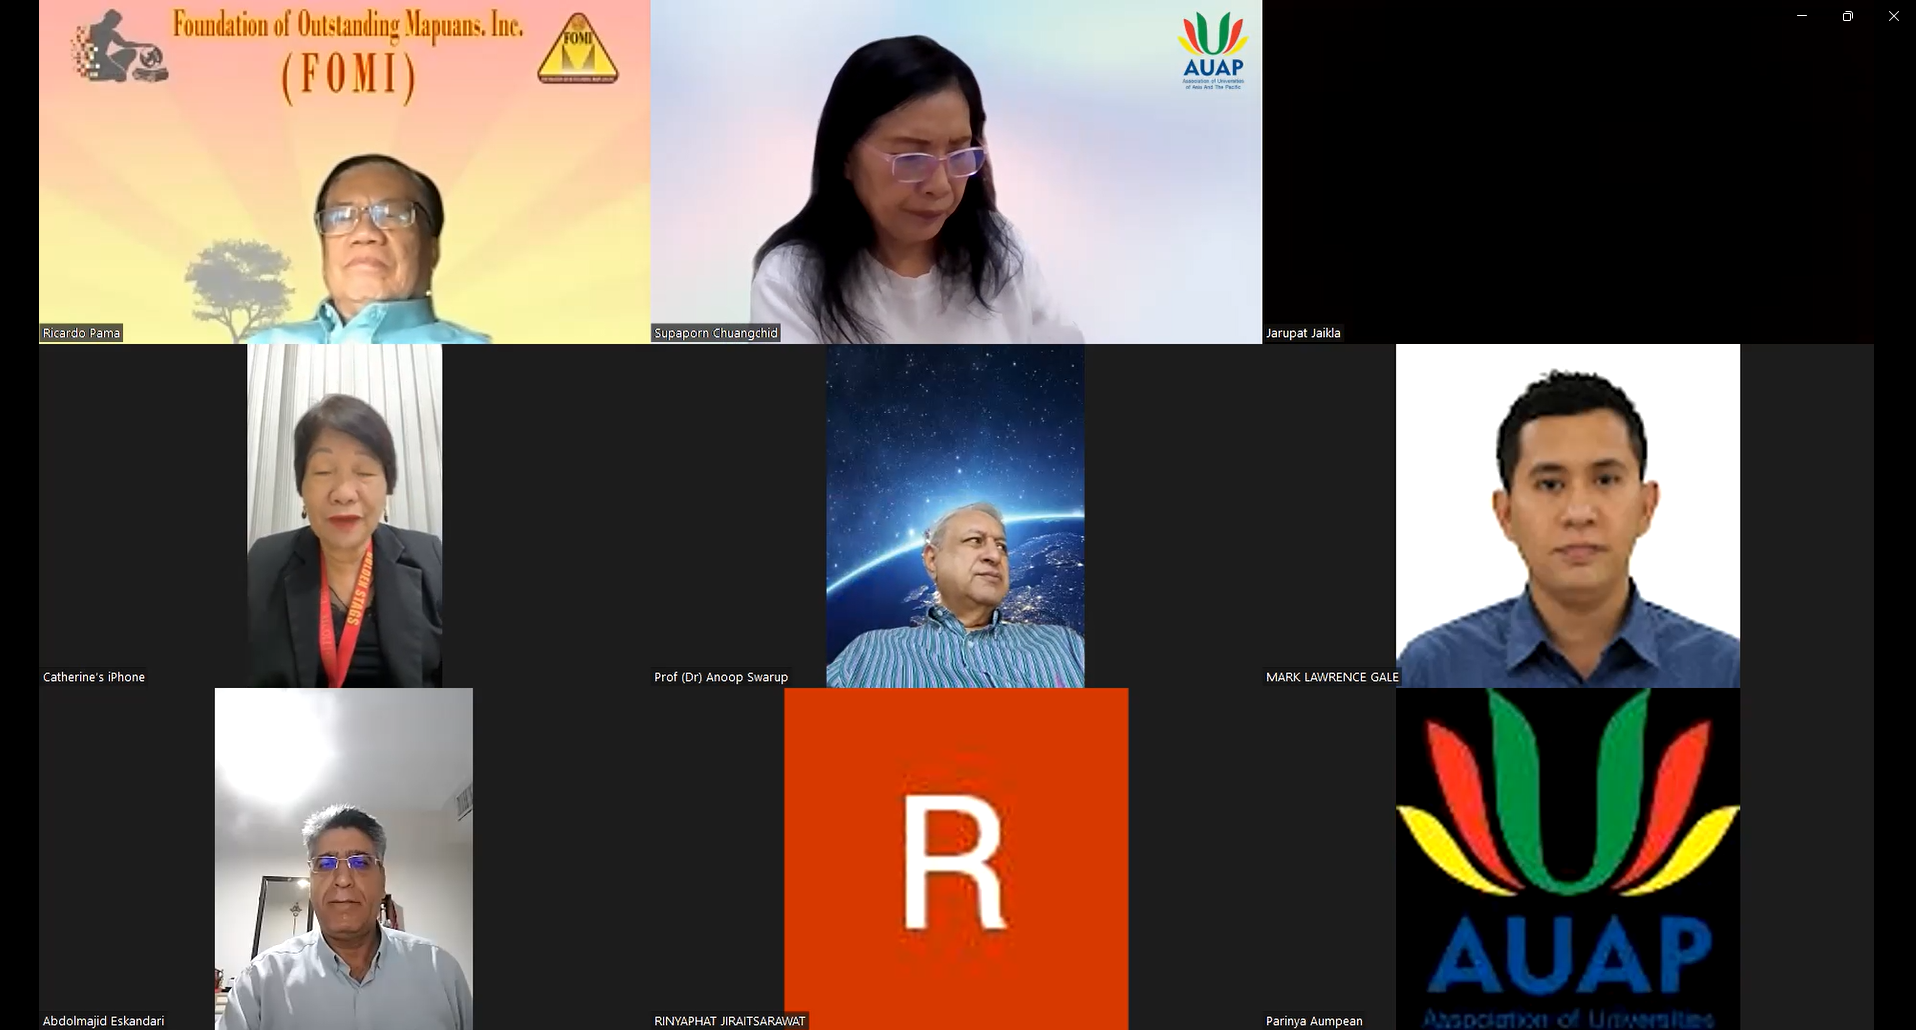Click the orange R avatar for RINYAPHAT
Viewport: 1916px width, 1030px height.
956,858
